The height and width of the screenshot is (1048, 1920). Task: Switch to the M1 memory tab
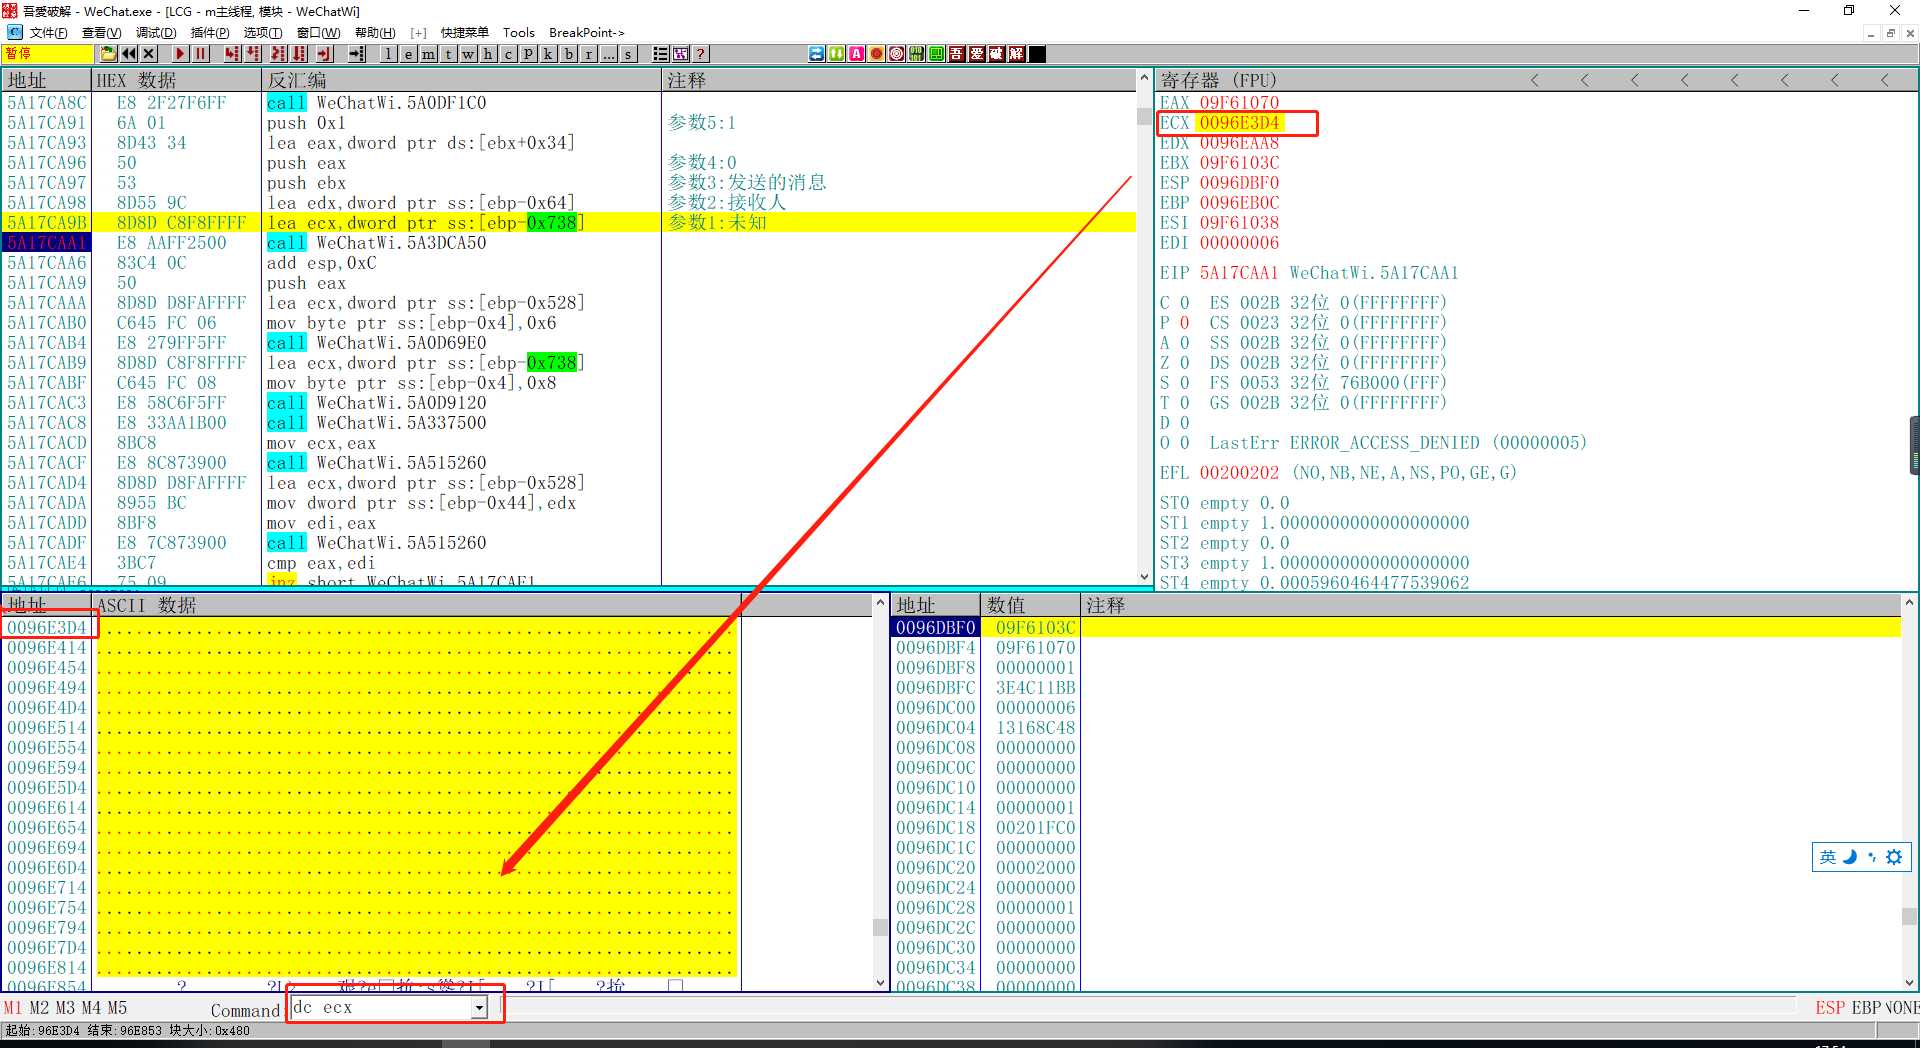click(x=12, y=1008)
